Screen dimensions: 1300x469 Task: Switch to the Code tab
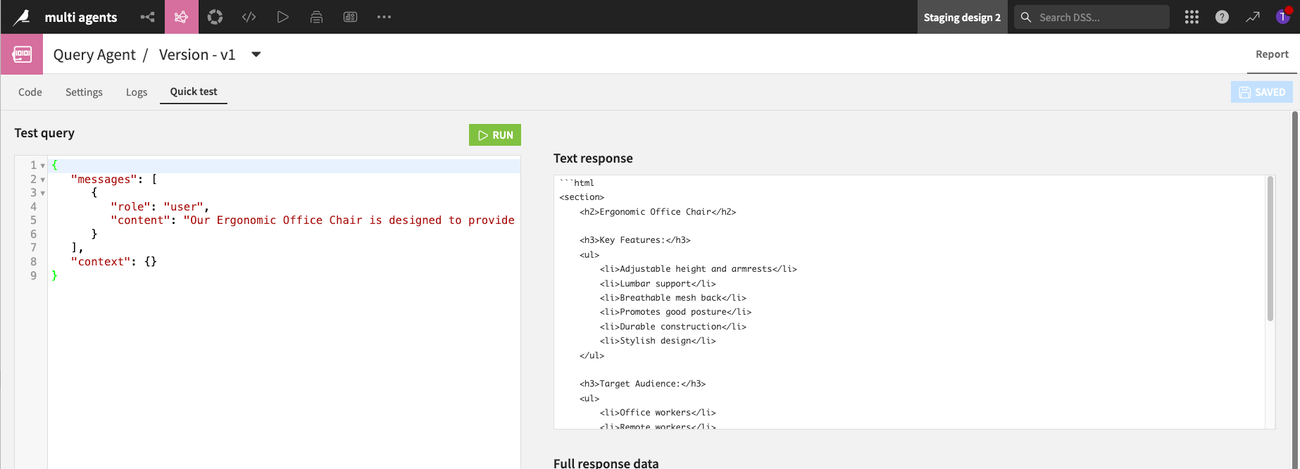click(x=30, y=92)
